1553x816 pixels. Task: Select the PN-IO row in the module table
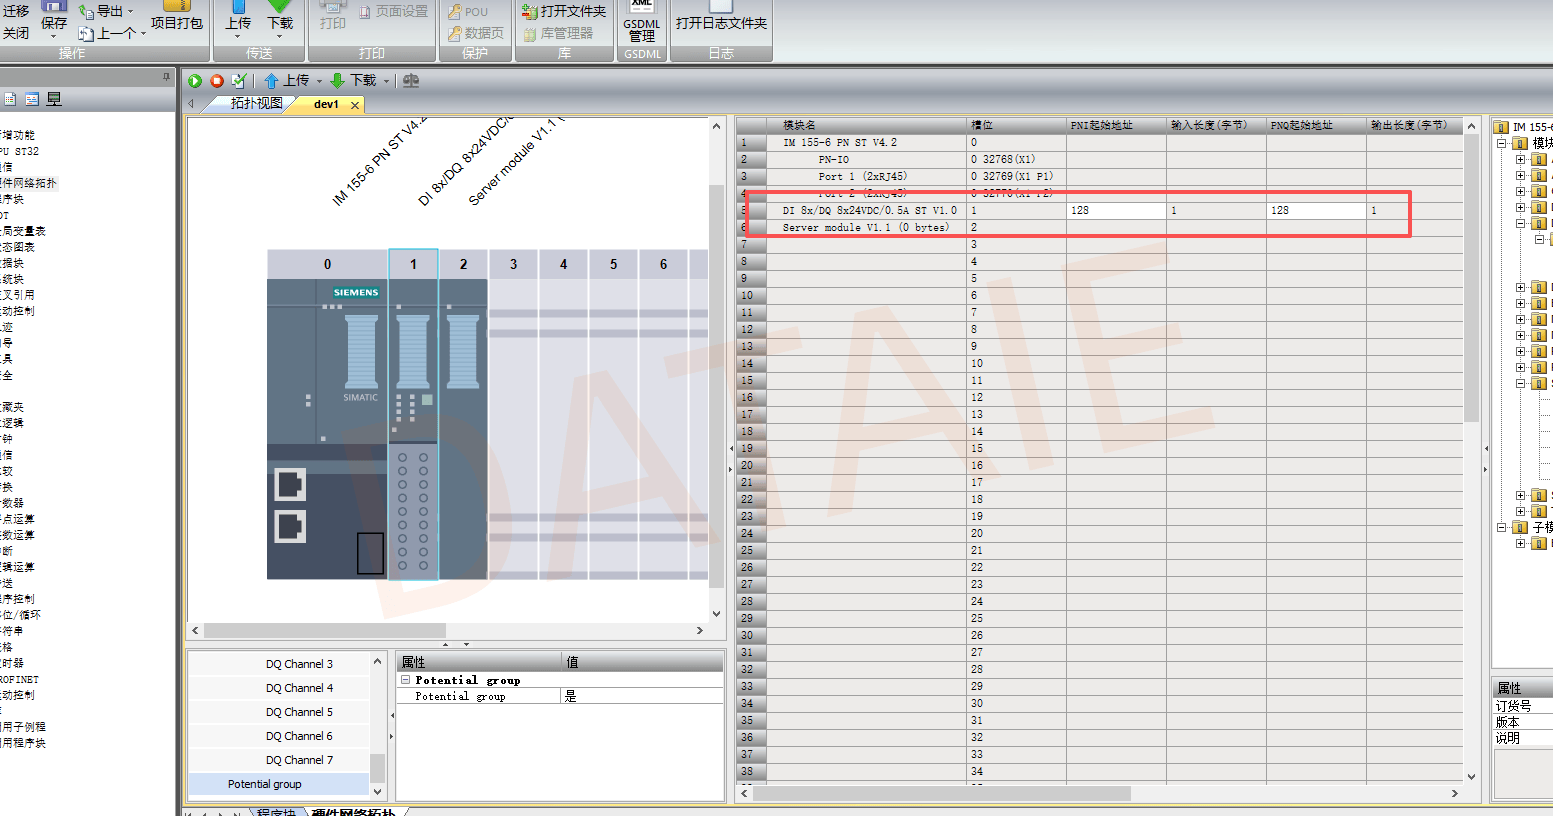click(x=1100, y=159)
